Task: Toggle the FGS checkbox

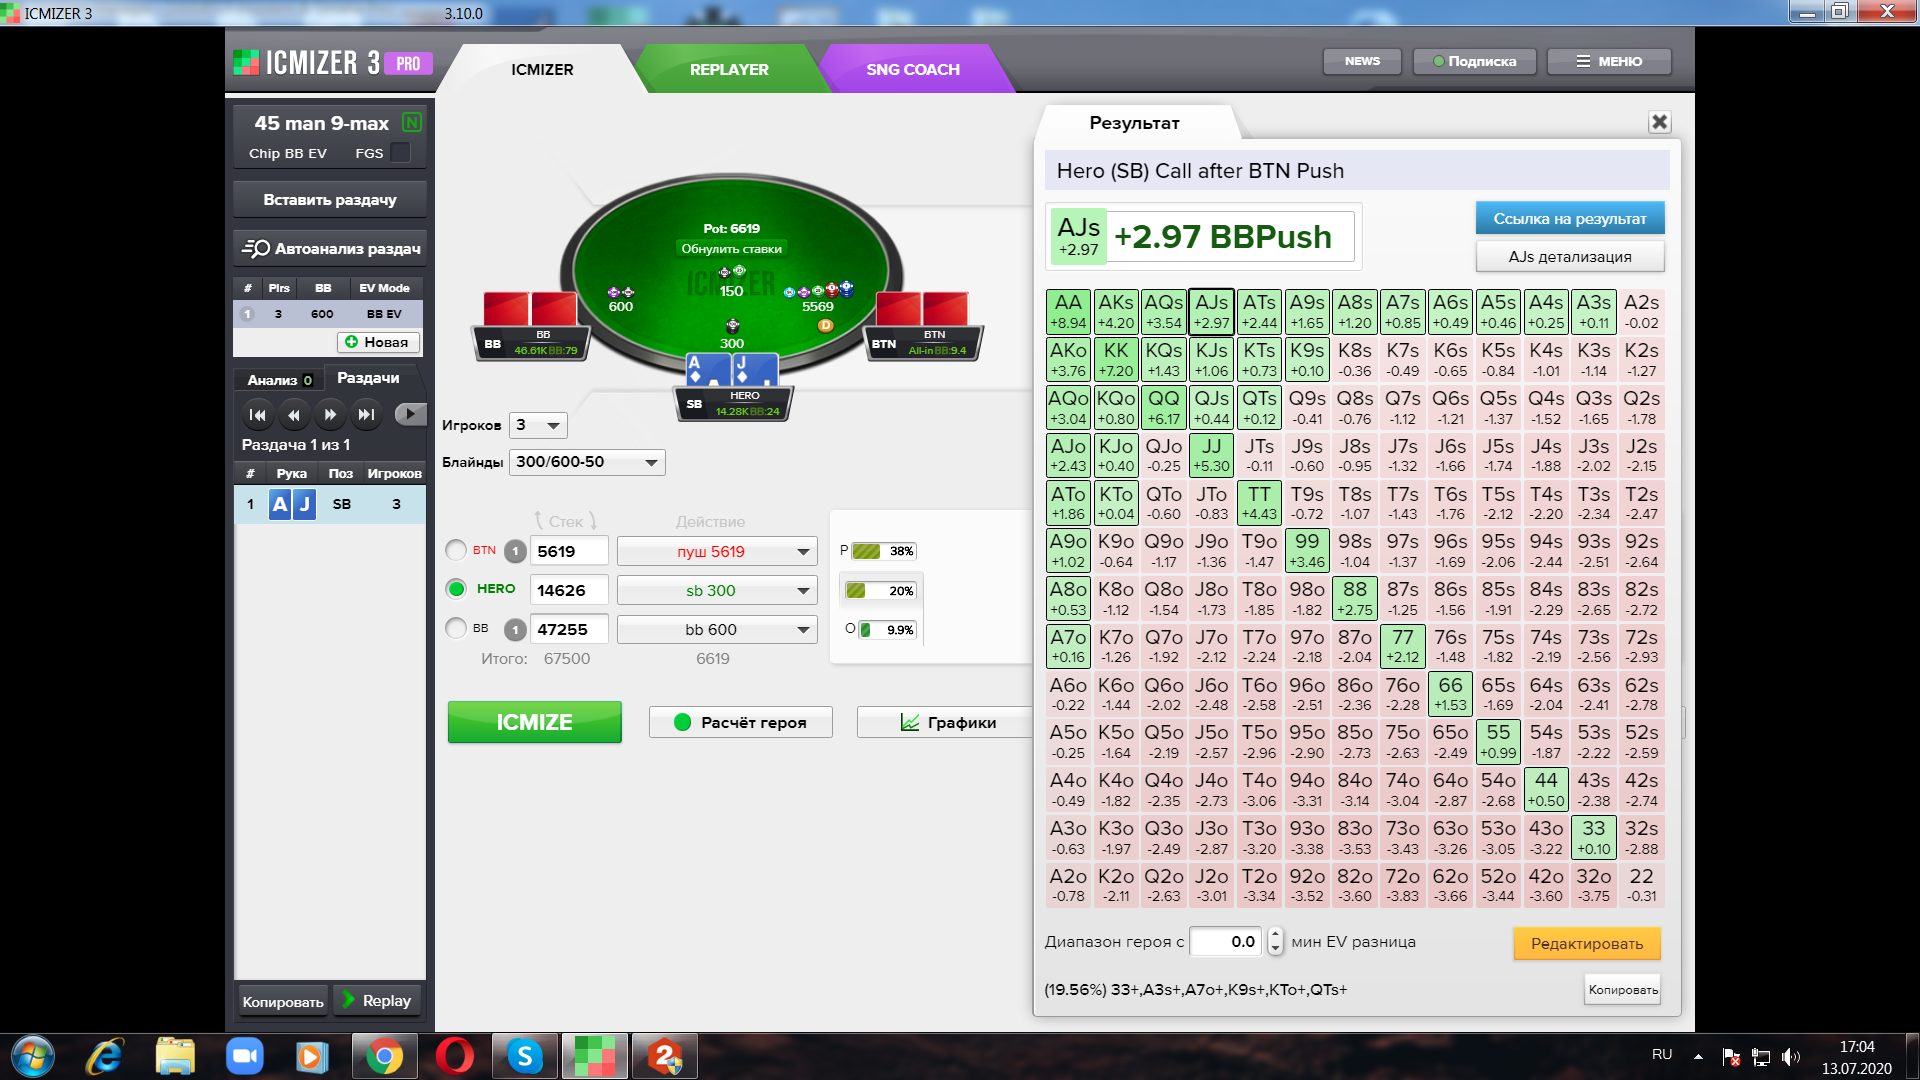Action: coord(401,153)
